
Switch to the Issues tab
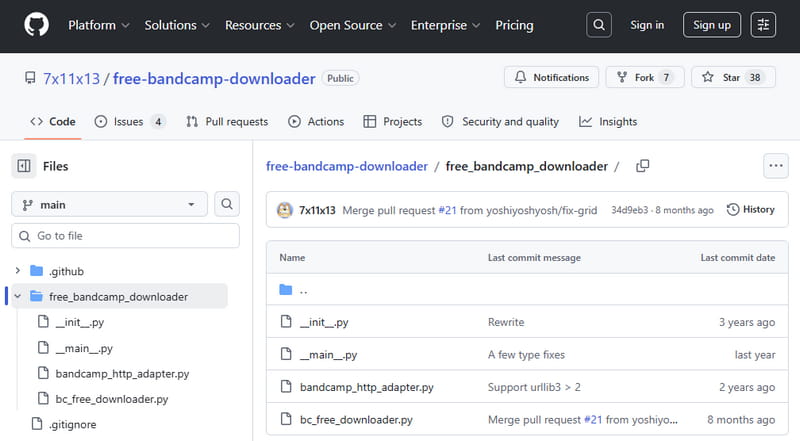[130, 121]
